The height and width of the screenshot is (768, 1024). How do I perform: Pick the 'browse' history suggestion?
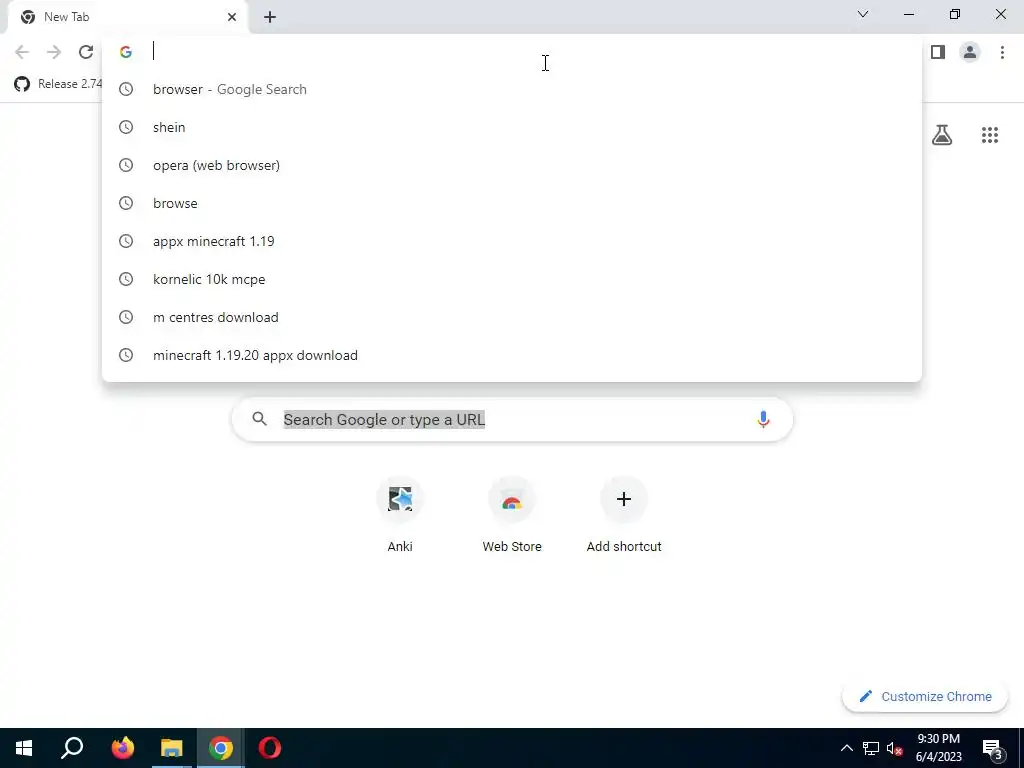tap(512, 203)
